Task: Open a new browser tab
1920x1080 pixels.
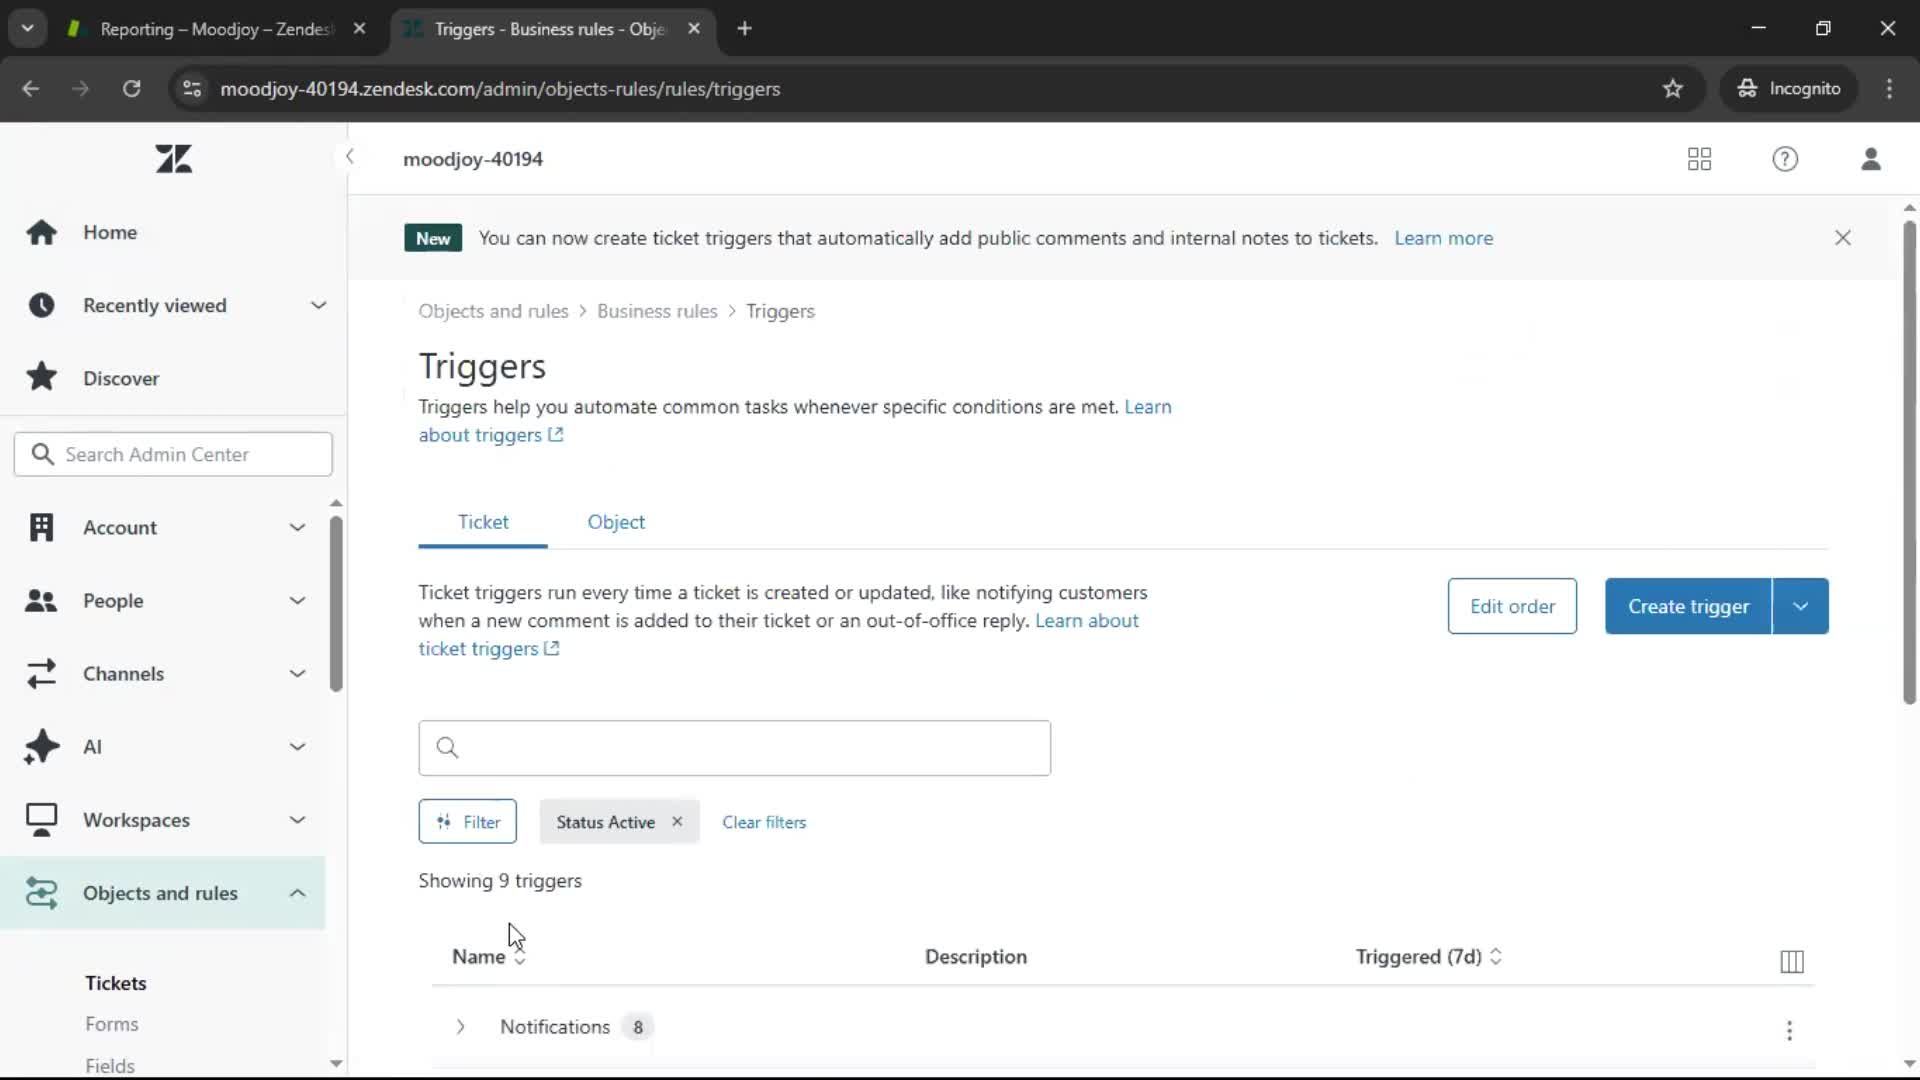Action: (744, 29)
